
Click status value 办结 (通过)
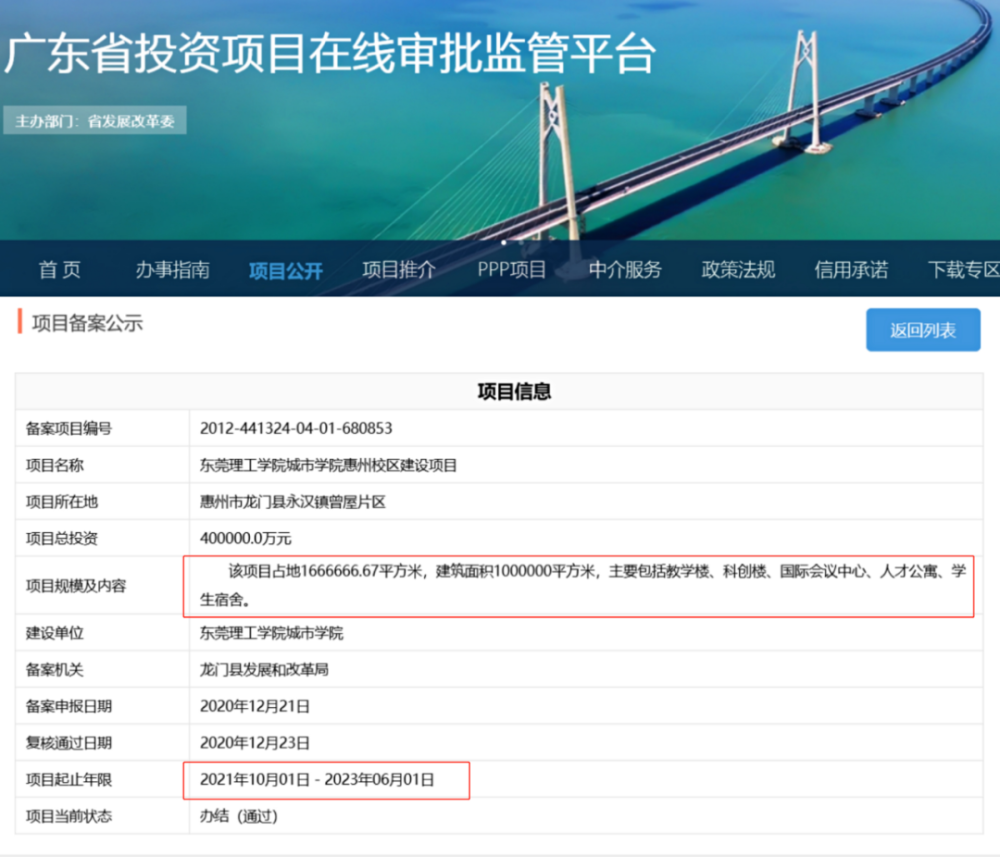(239, 816)
